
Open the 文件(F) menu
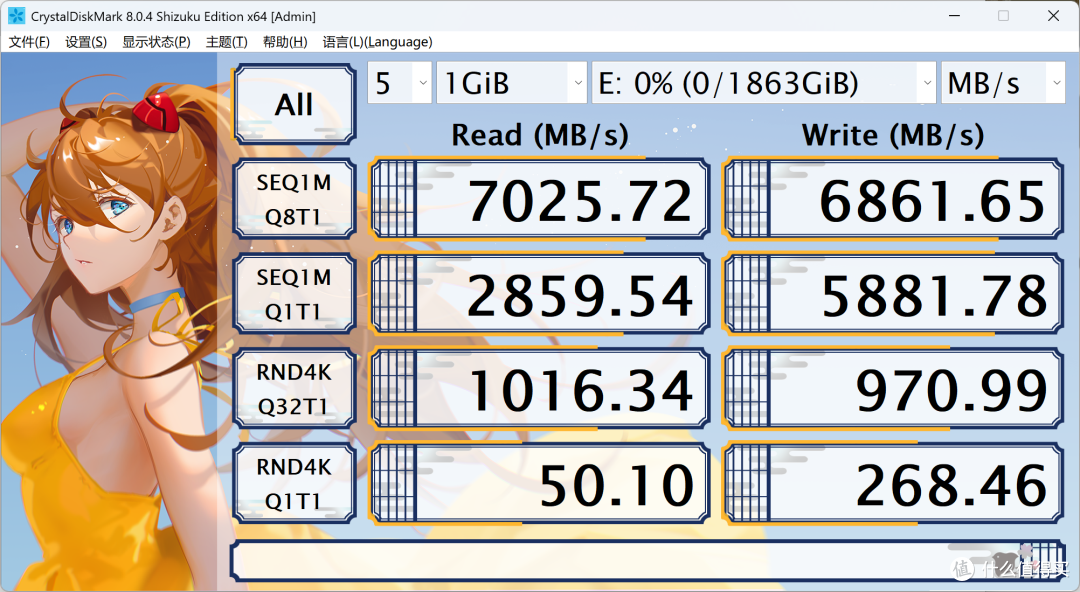(x=29, y=42)
